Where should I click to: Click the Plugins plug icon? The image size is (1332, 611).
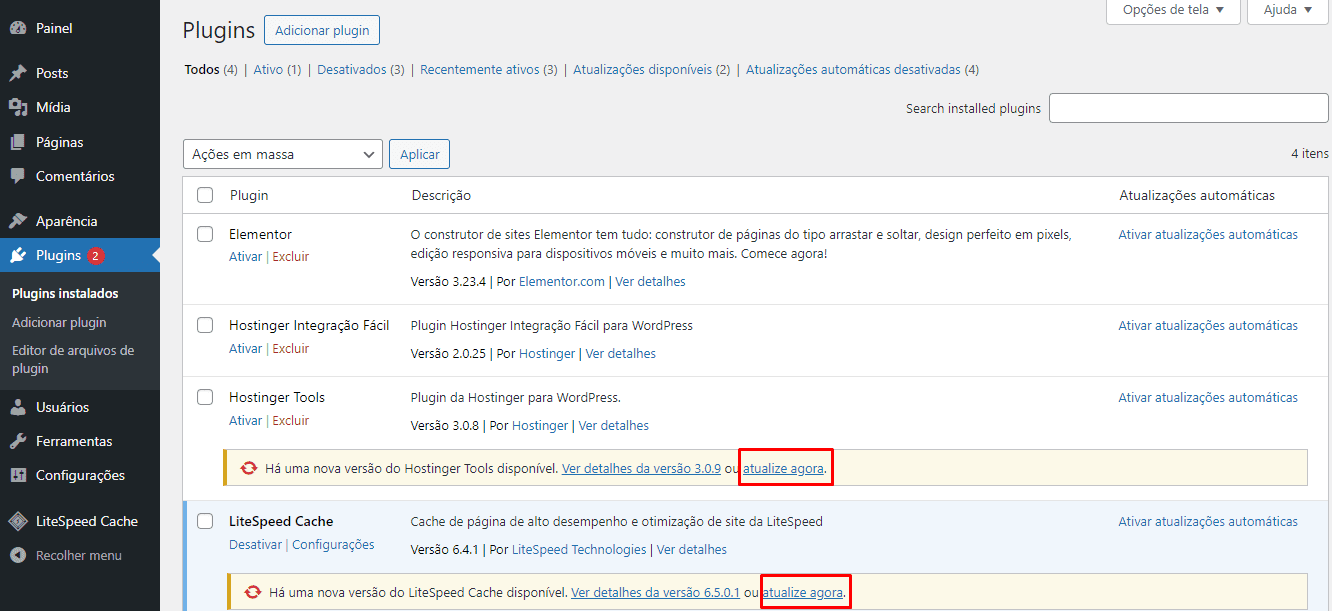(18, 255)
